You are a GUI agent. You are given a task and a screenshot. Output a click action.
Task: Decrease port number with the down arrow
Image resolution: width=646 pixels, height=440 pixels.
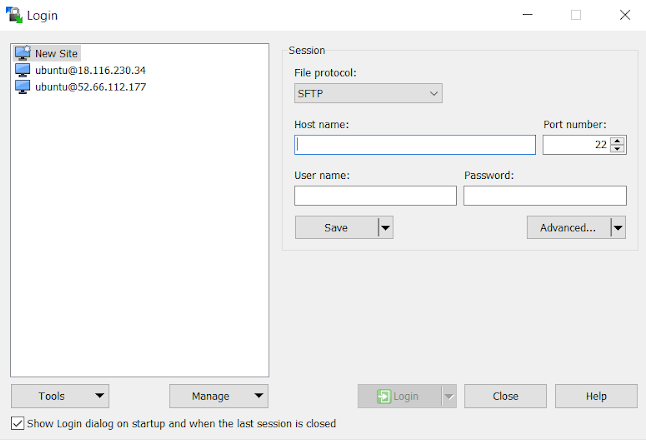(x=617, y=149)
